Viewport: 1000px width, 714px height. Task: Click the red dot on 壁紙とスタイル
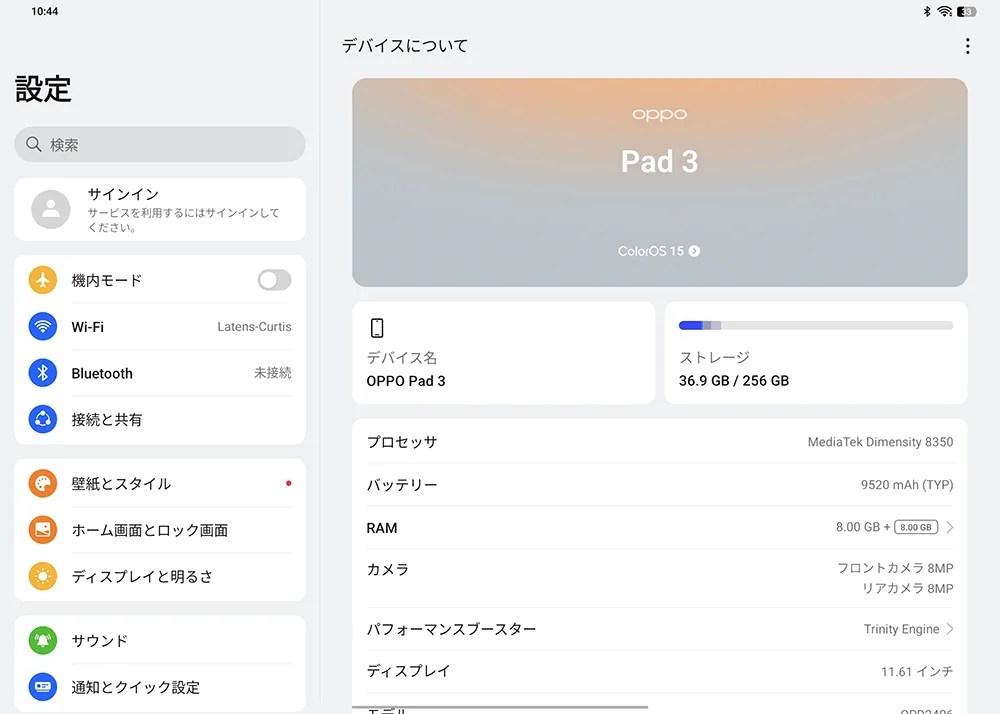tap(289, 483)
